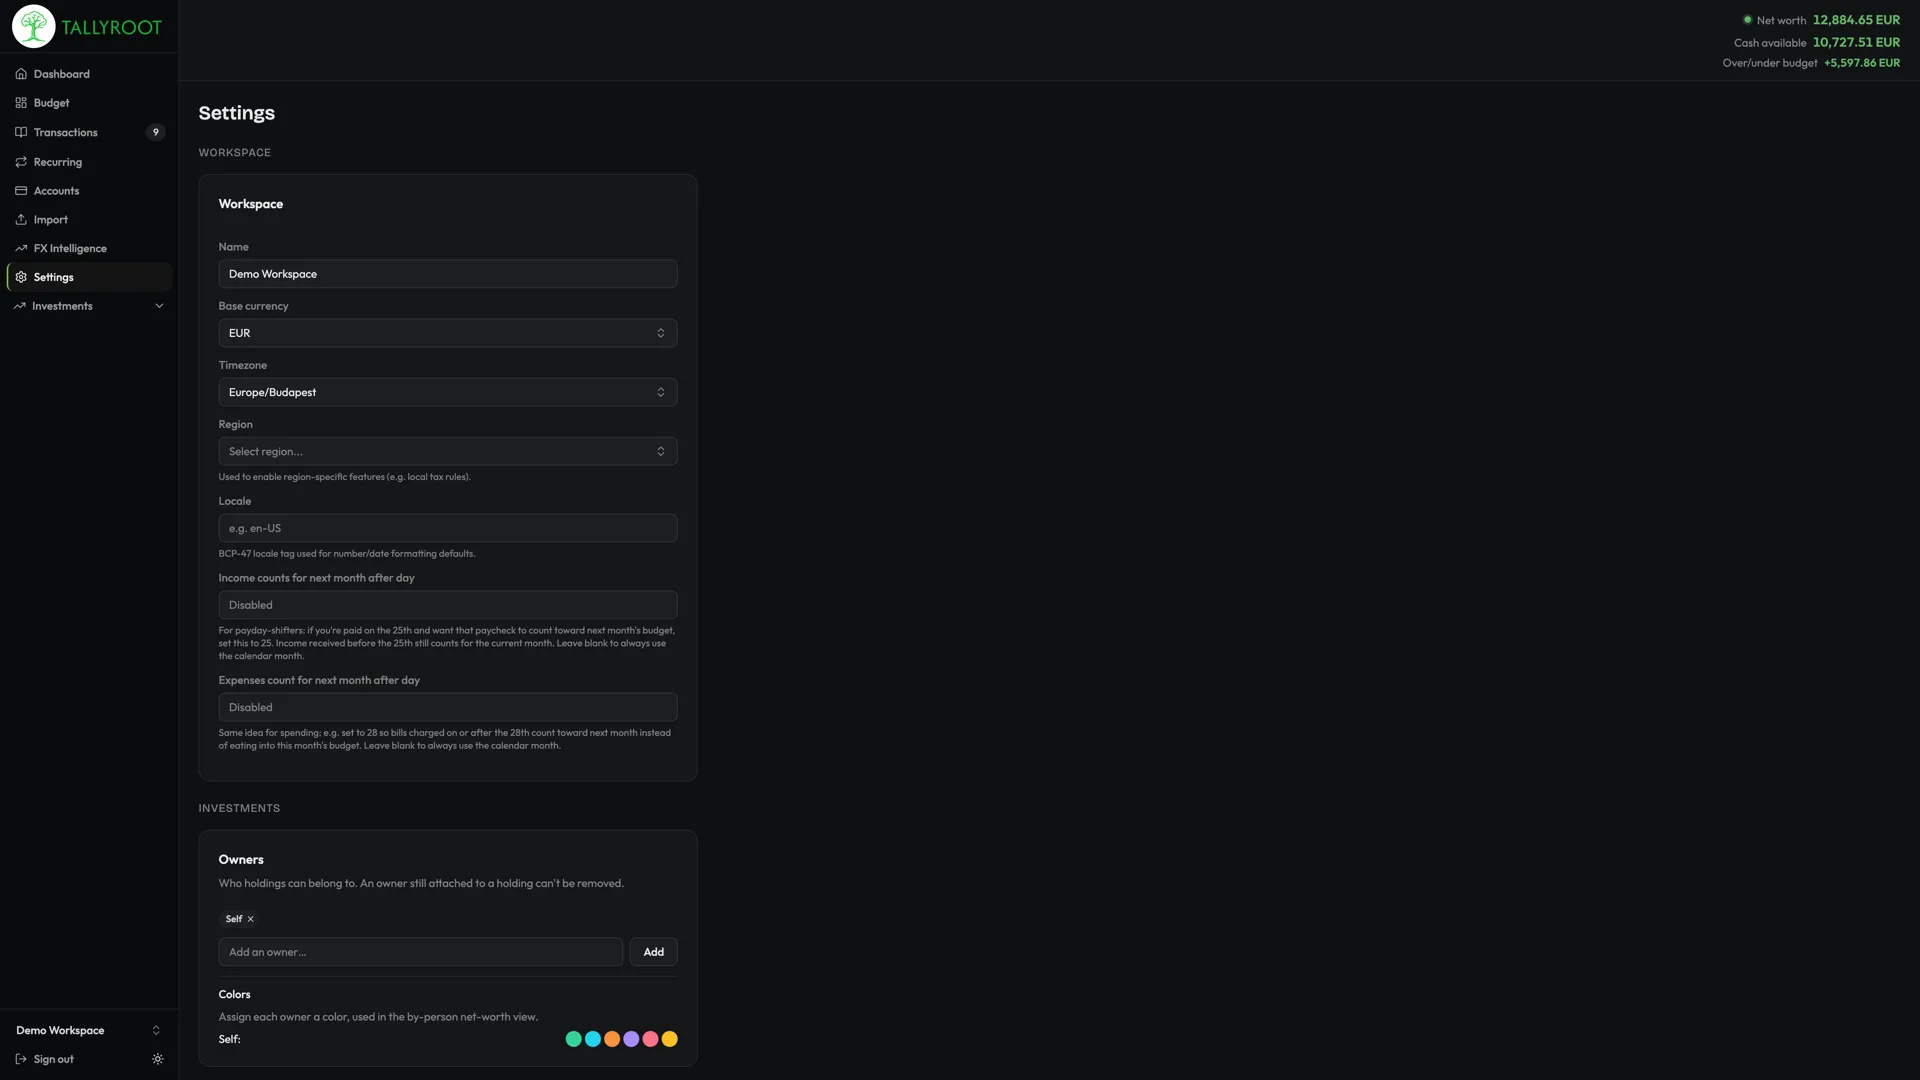The width and height of the screenshot is (1920, 1080).
Task: Choose the green color for Self
Action: (x=573, y=1039)
